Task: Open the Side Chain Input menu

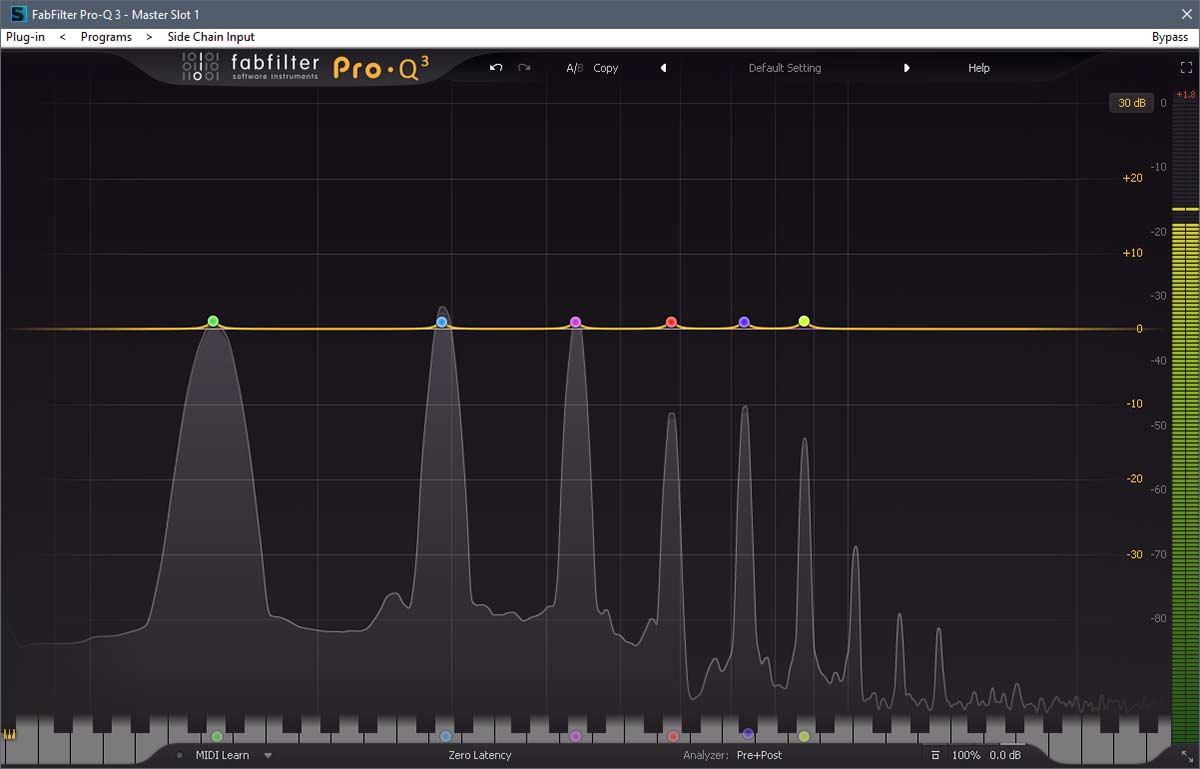Action: tap(211, 37)
